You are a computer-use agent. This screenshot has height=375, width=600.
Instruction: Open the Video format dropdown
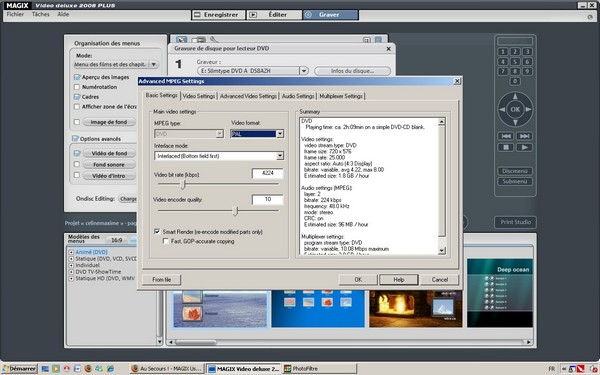click(x=280, y=134)
